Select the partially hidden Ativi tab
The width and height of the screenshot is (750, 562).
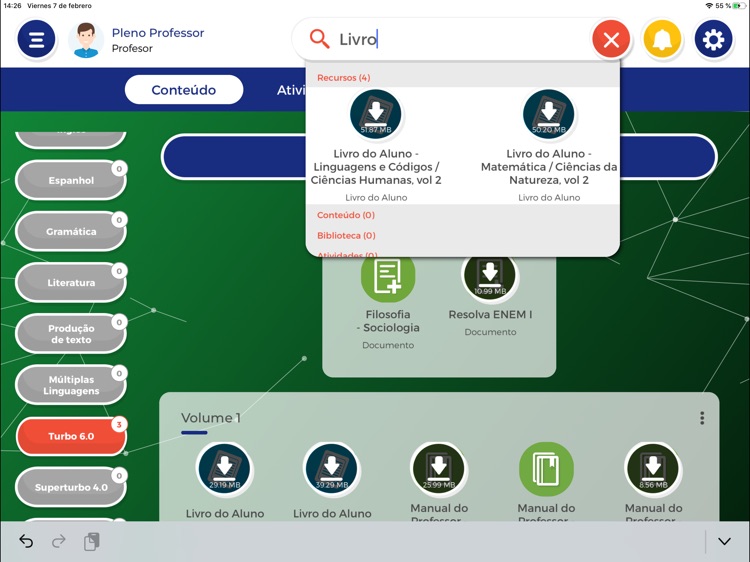291,90
